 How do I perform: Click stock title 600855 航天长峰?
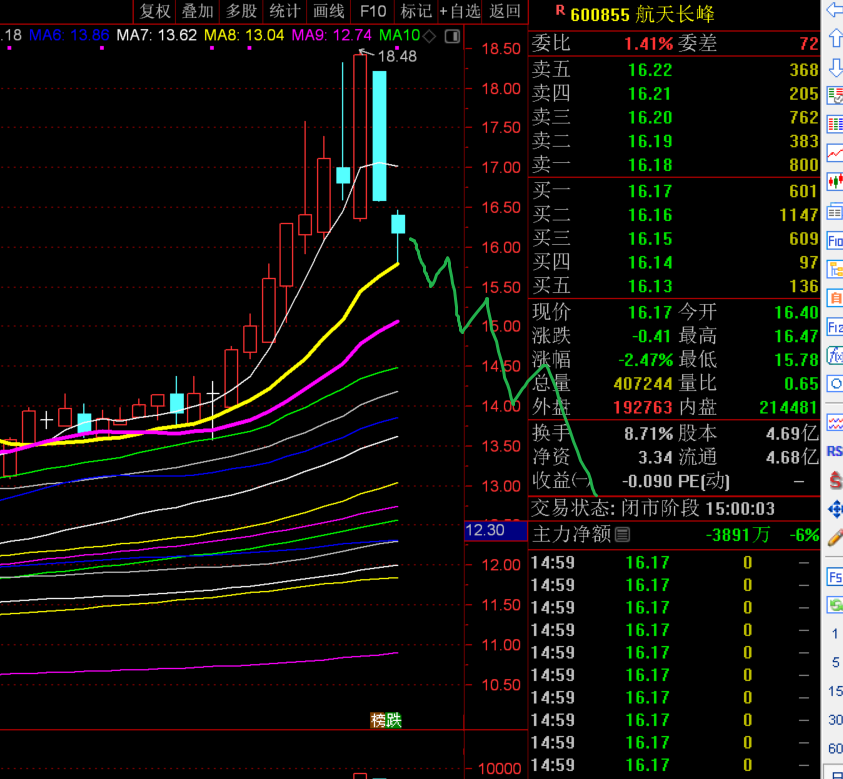[642, 15]
